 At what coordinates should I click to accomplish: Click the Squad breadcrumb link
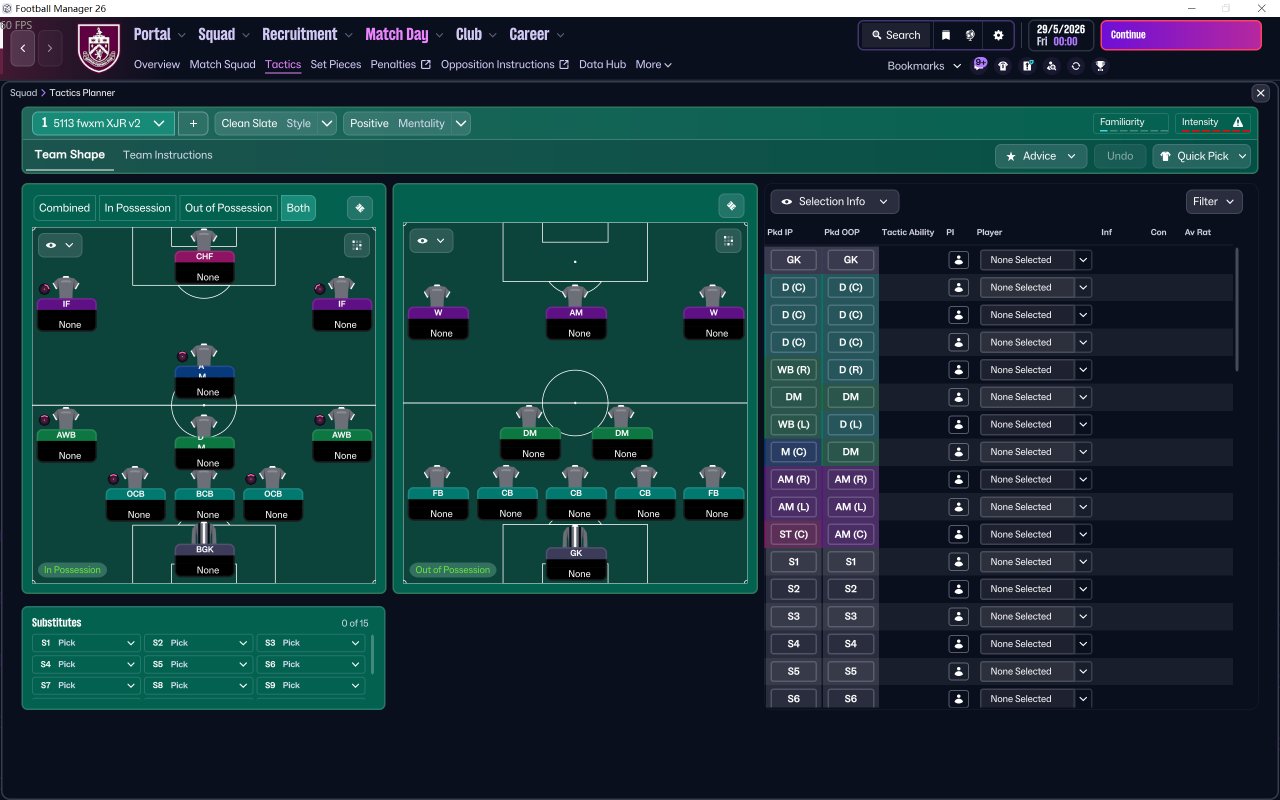[23, 93]
